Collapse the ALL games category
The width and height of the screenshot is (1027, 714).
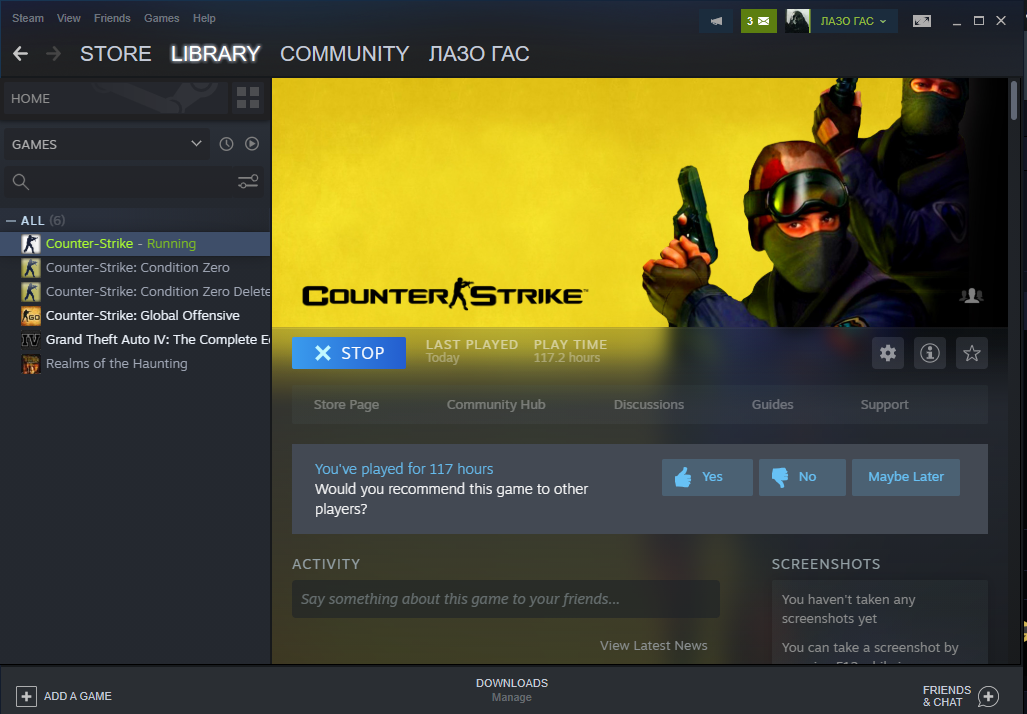[x=11, y=220]
